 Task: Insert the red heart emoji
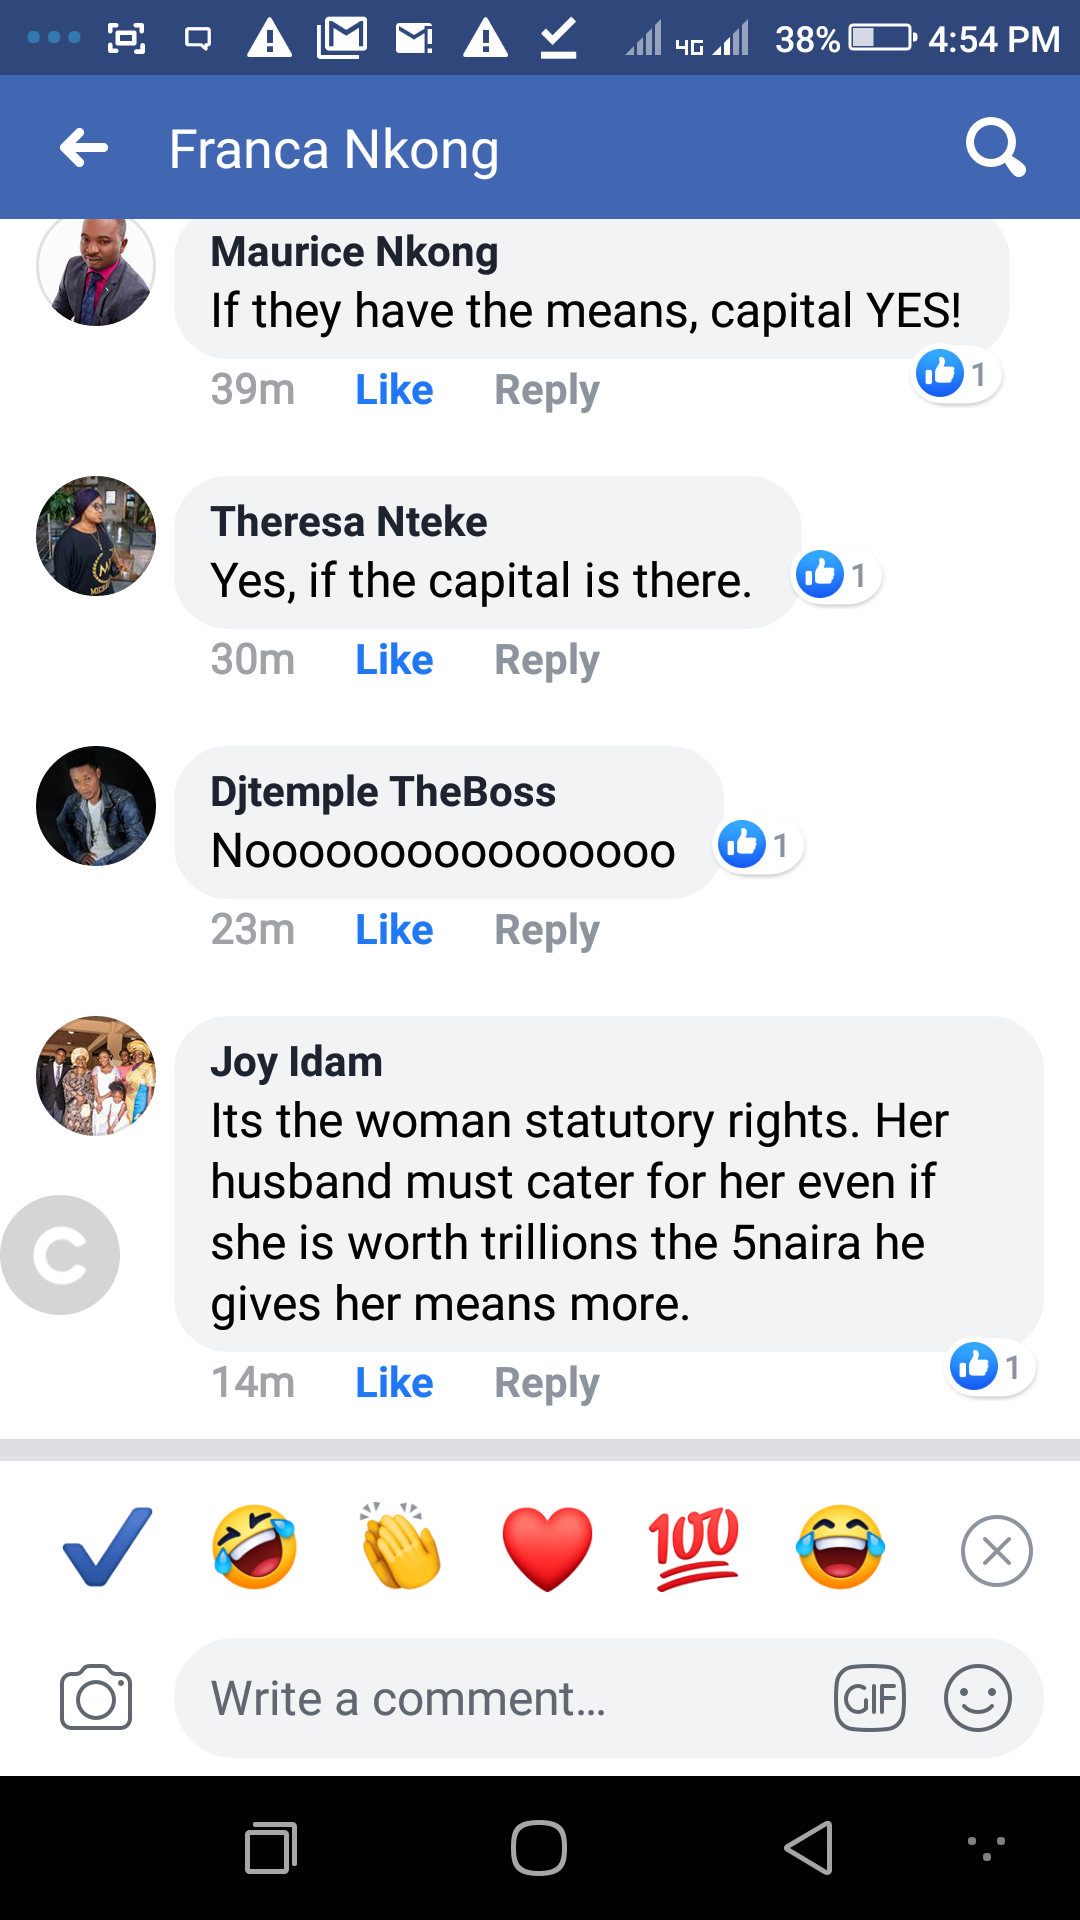(547, 1548)
